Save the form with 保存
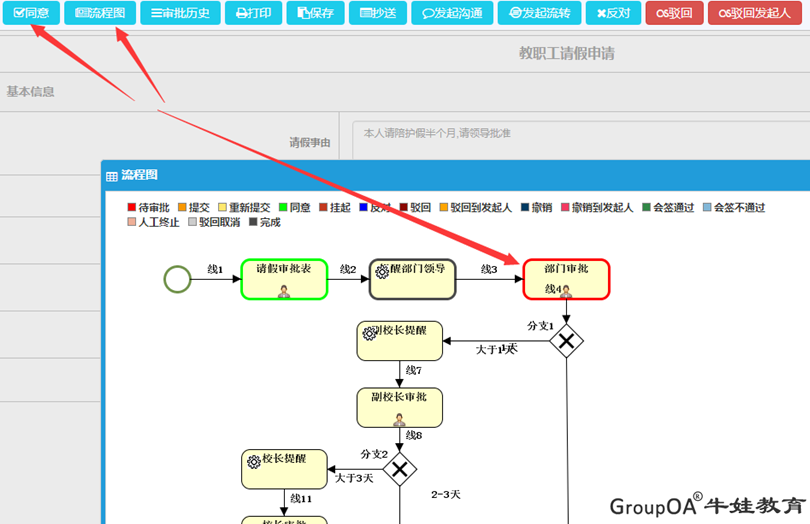Screen dimensions: 810x524 pos(316,13)
